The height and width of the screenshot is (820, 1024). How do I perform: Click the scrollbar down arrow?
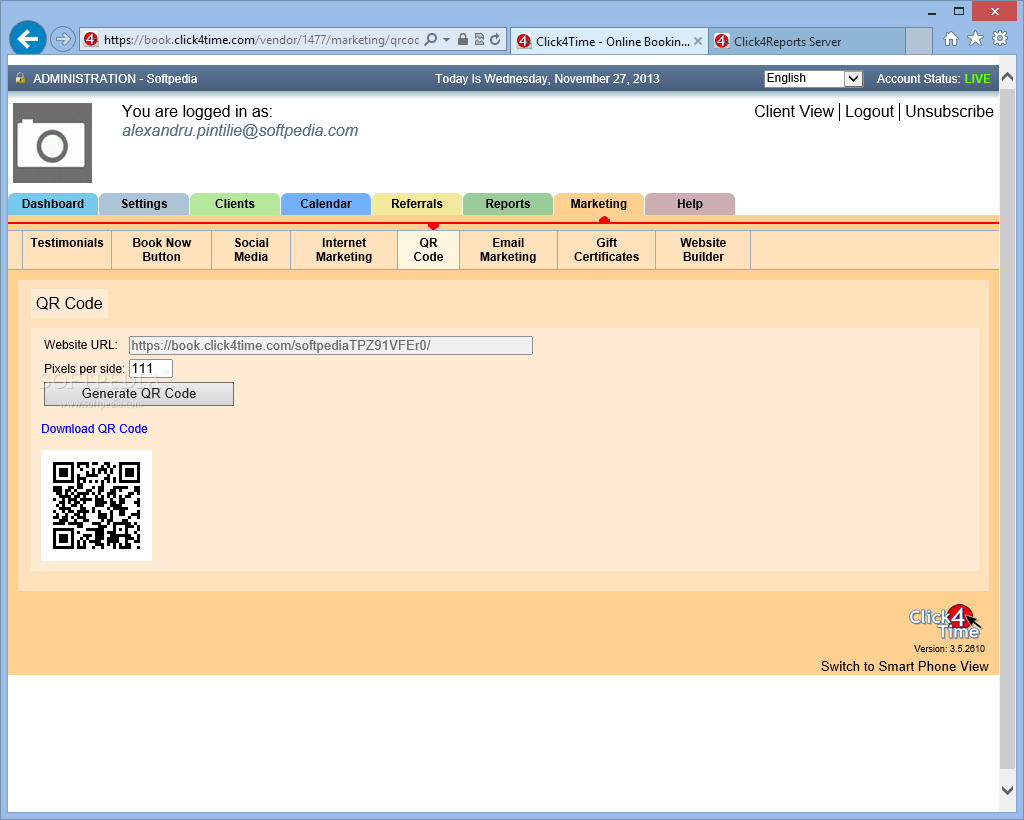pos(1008,790)
